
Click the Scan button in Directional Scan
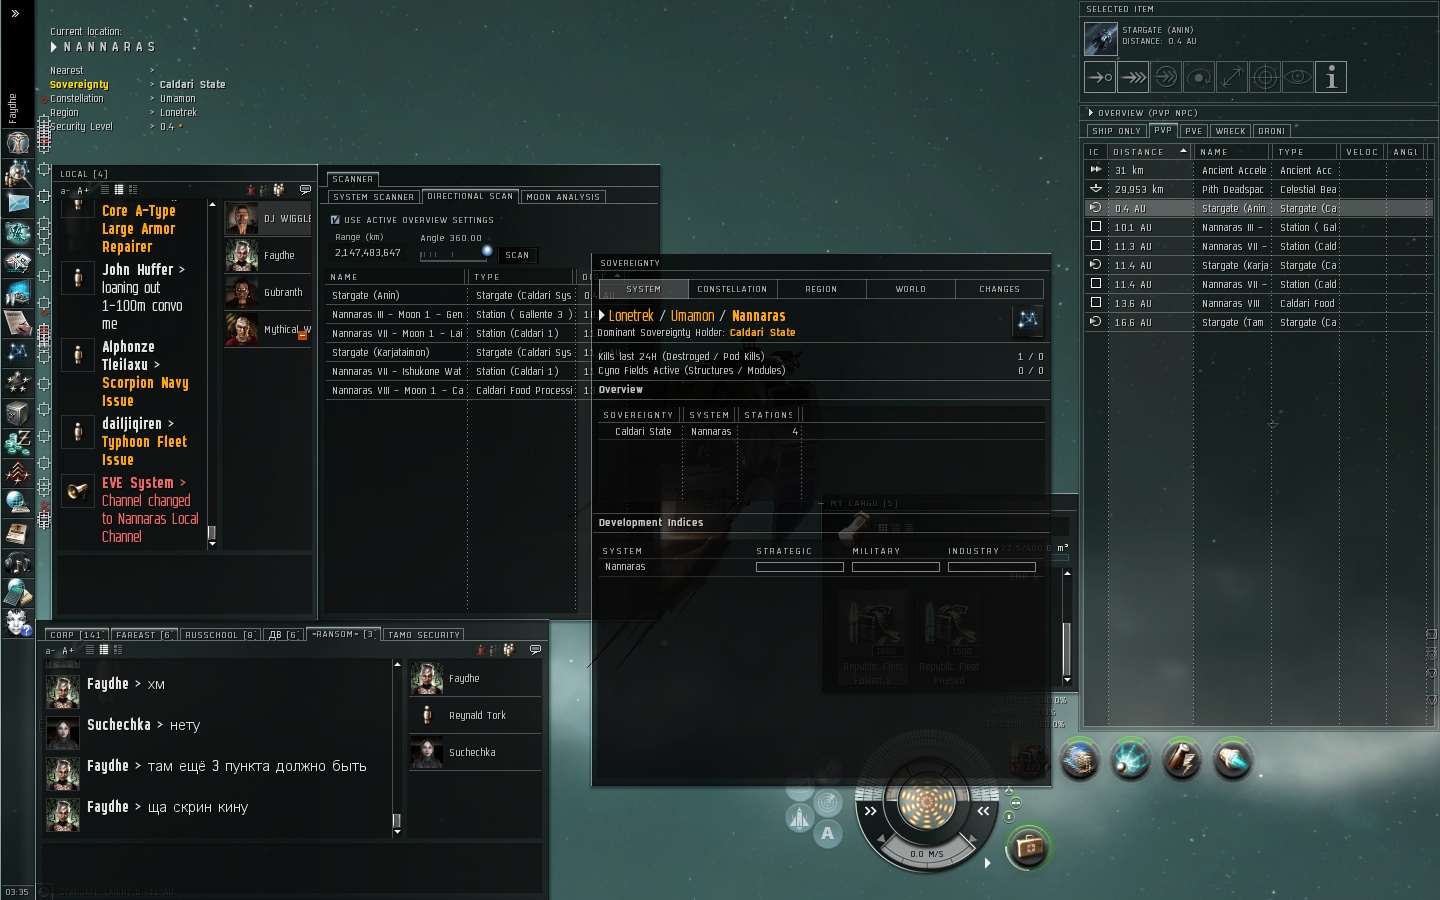pyautogui.click(x=517, y=255)
